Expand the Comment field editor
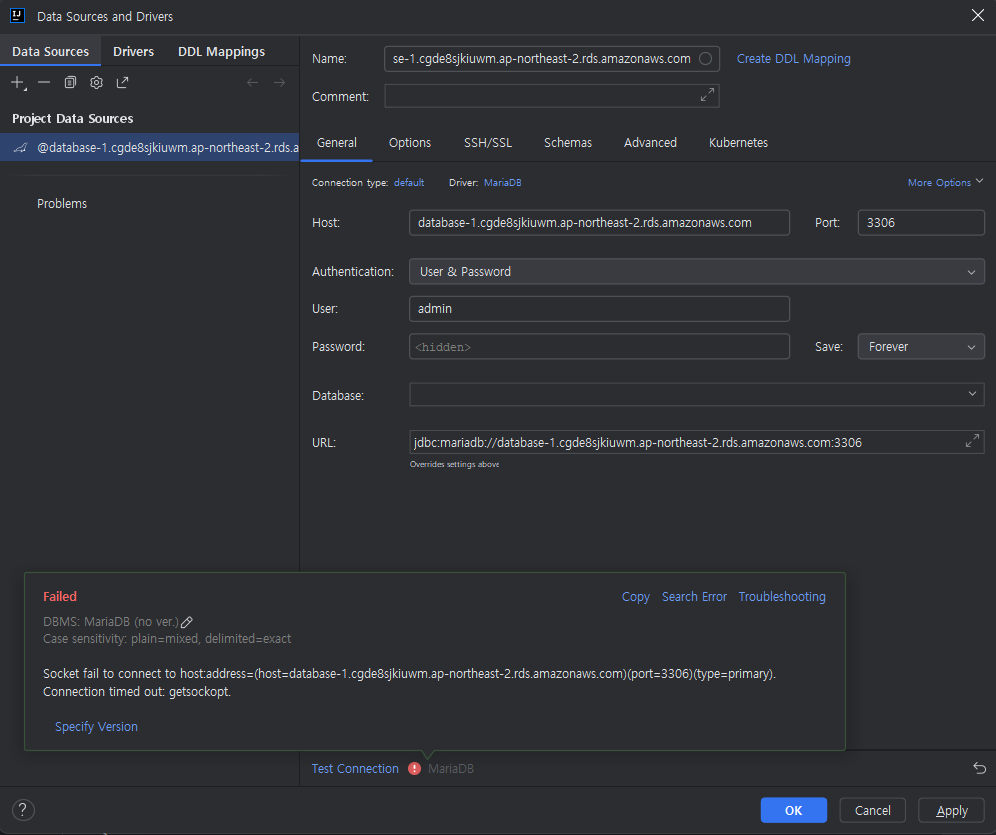The image size is (996, 835). [x=707, y=95]
